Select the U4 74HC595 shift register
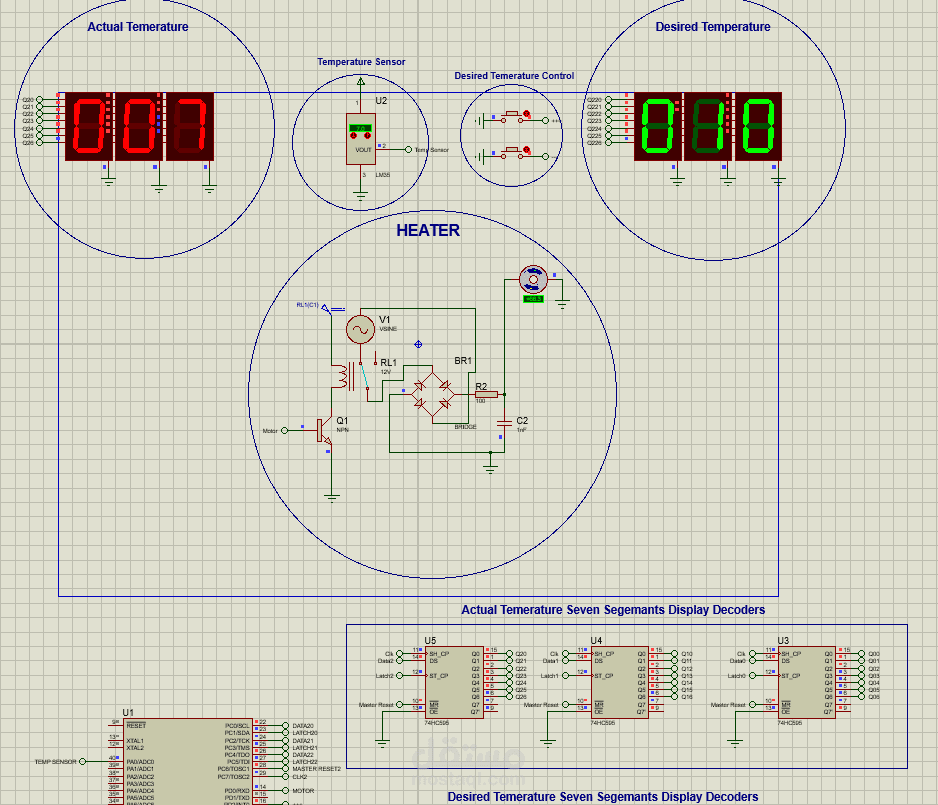This screenshot has height=805, width=938. (x=620, y=682)
